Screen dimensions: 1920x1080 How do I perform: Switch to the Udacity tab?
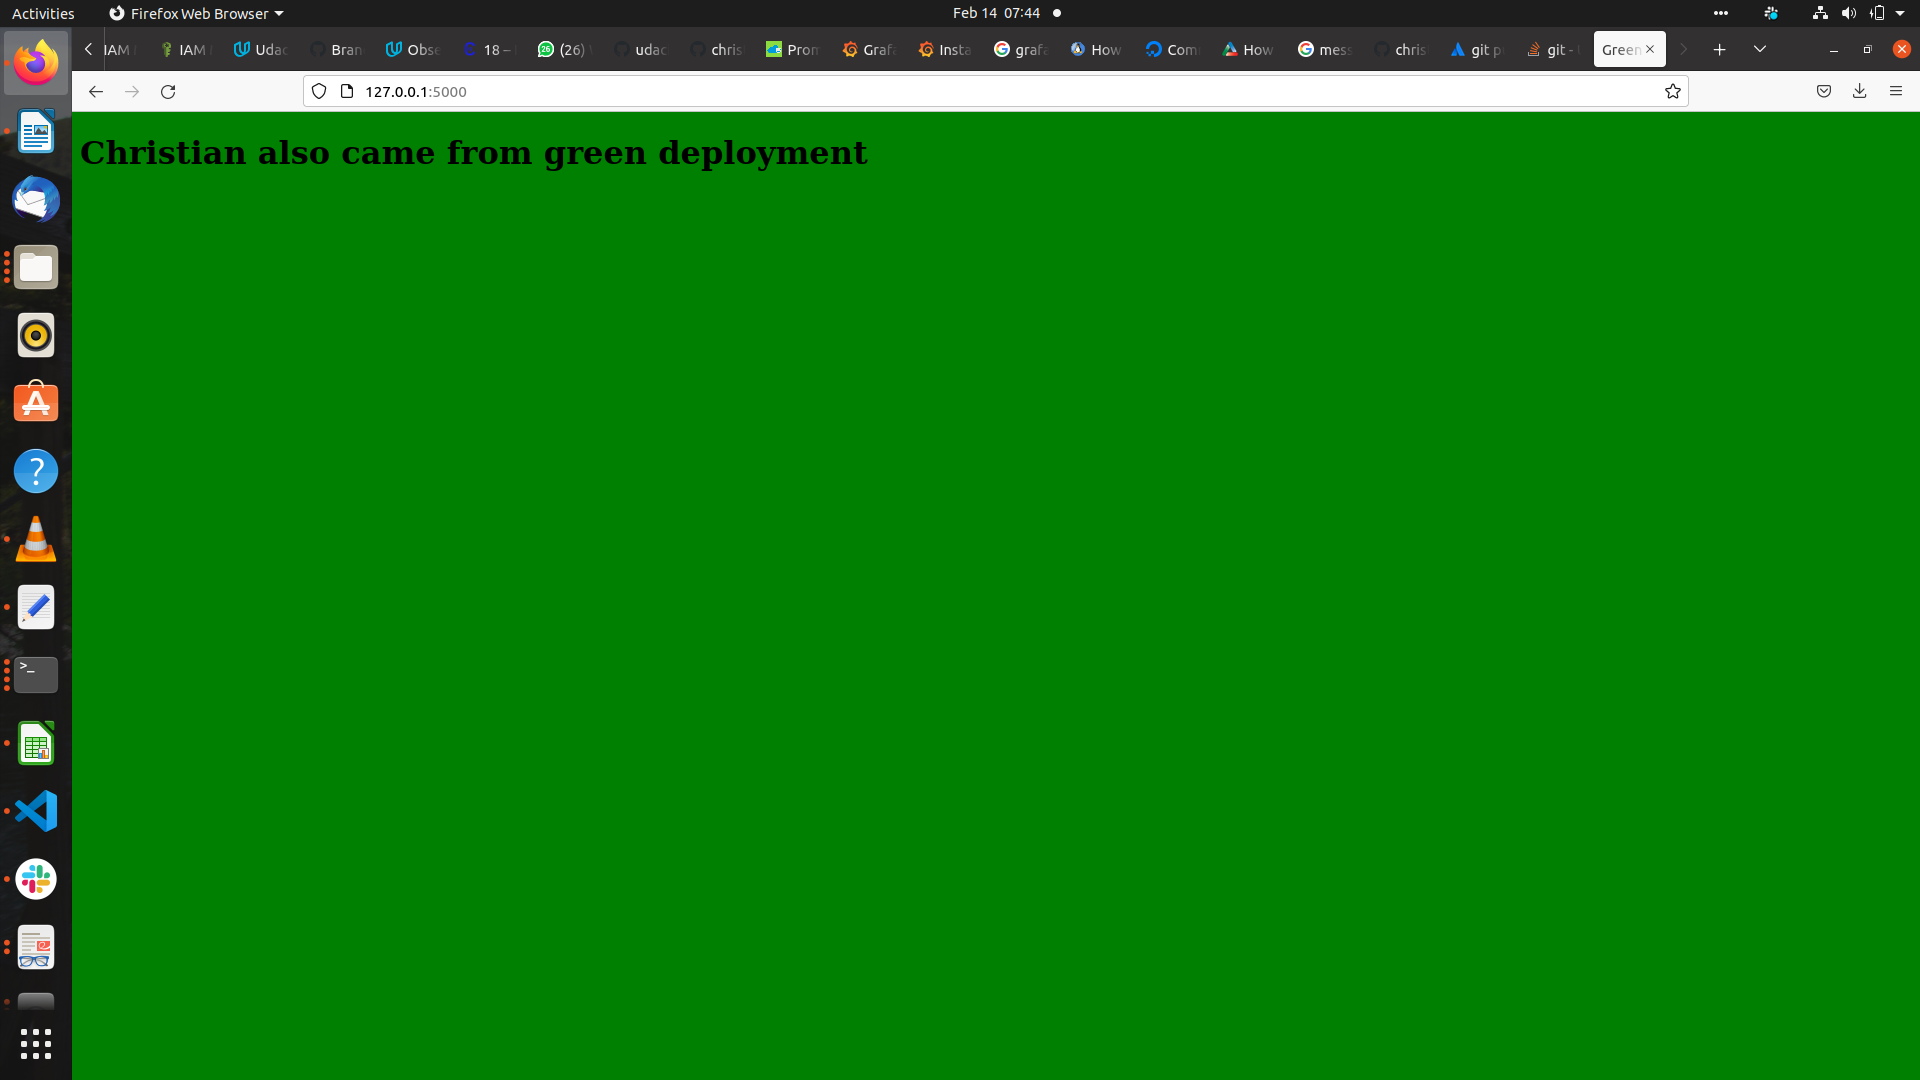260,49
